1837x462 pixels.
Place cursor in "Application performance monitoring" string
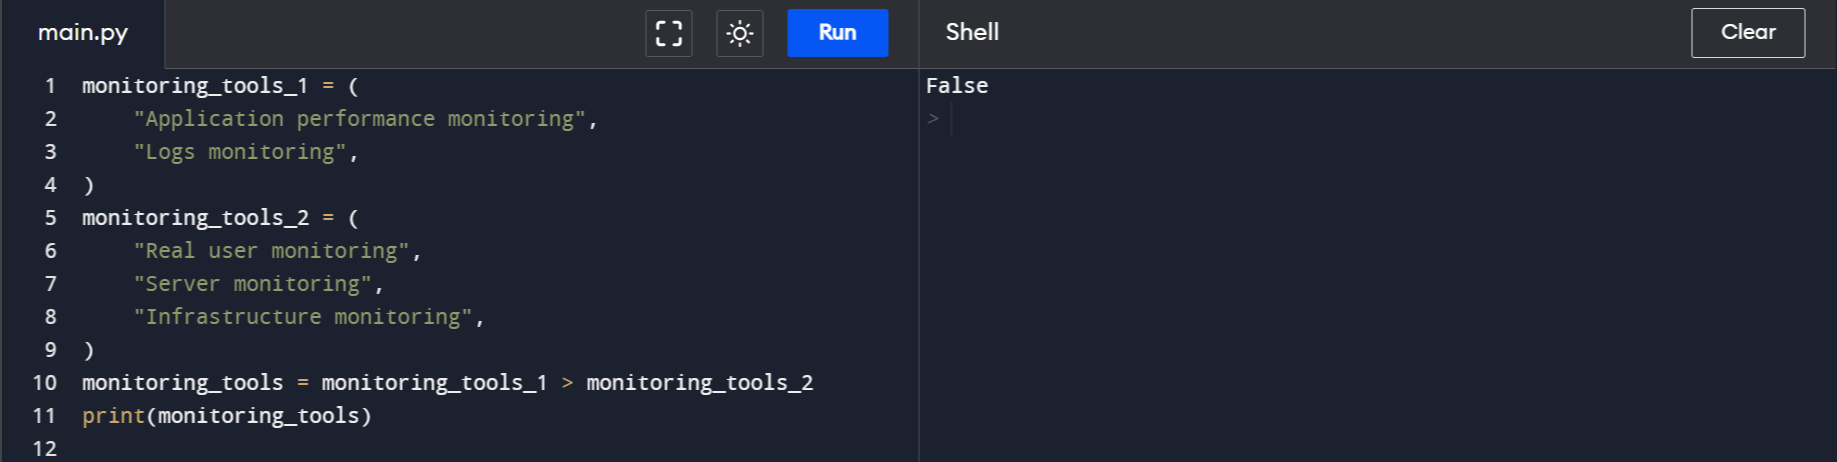pyautogui.click(x=359, y=119)
